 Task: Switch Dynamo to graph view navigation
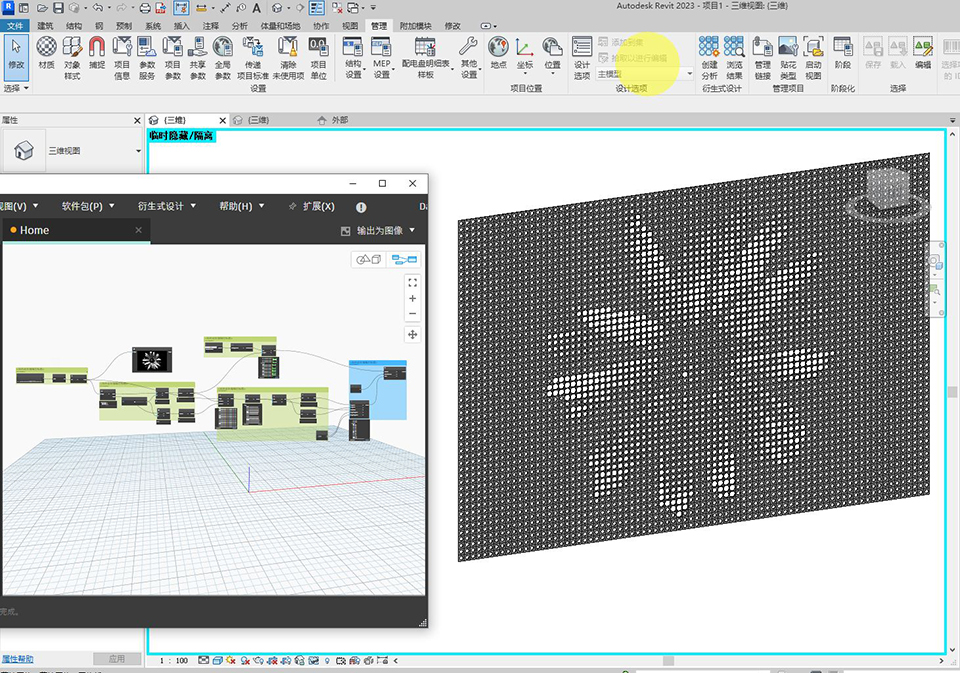tap(405, 260)
